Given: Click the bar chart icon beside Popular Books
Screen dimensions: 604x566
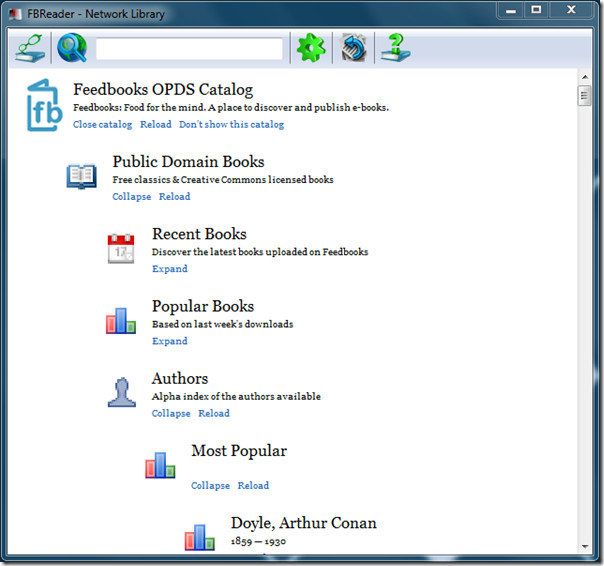Looking at the screenshot, I should (121, 321).
